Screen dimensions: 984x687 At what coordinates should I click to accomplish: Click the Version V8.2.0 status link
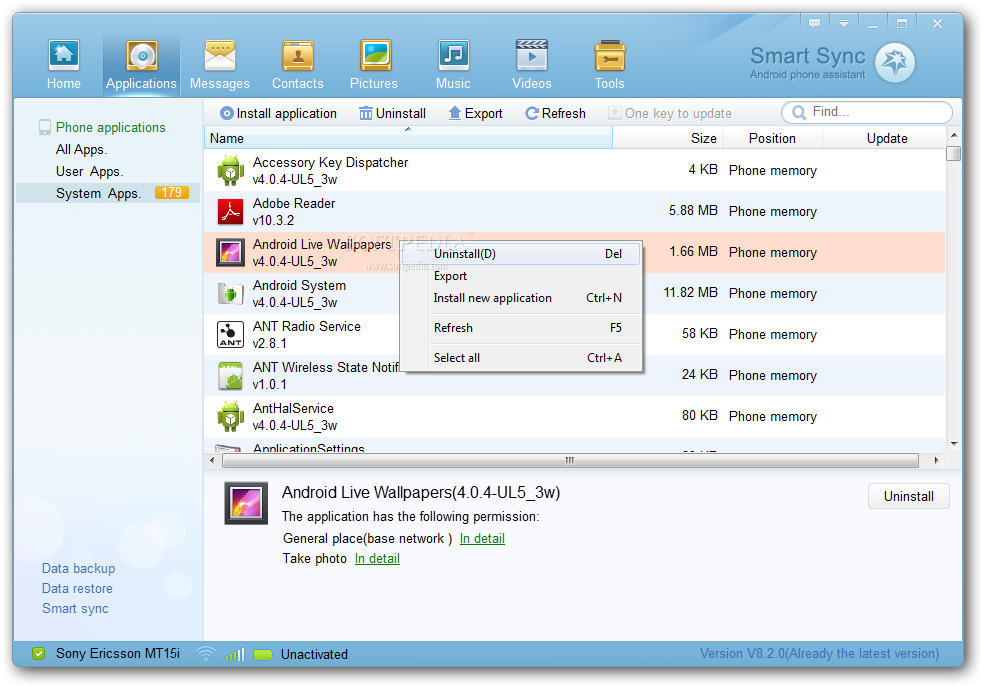click(820, 654)
